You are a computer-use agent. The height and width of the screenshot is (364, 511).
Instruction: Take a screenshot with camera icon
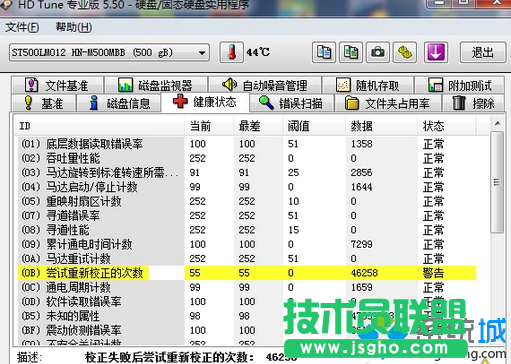point(378,52)
